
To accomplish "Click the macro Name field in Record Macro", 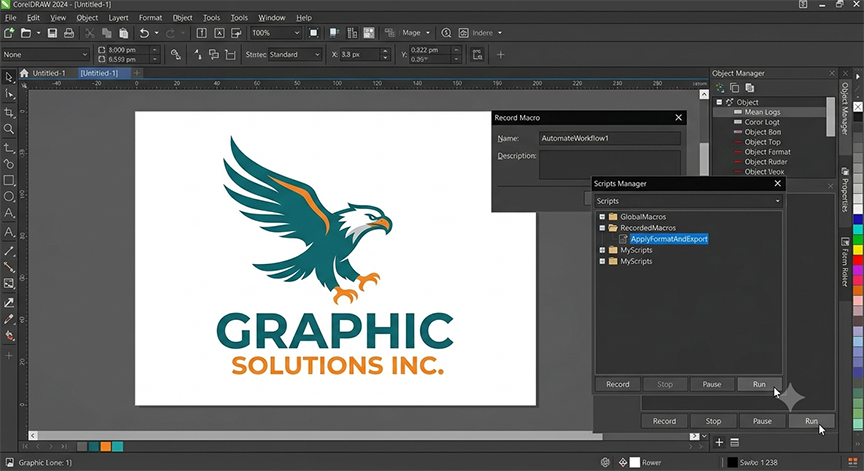I will click(609, 138).
